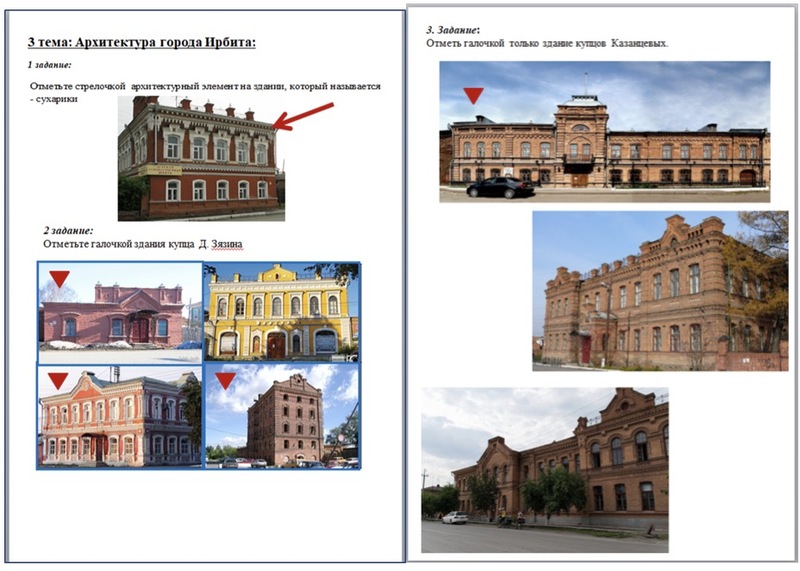Select the bottom street-view brick building photo

(x=545, y=470)
